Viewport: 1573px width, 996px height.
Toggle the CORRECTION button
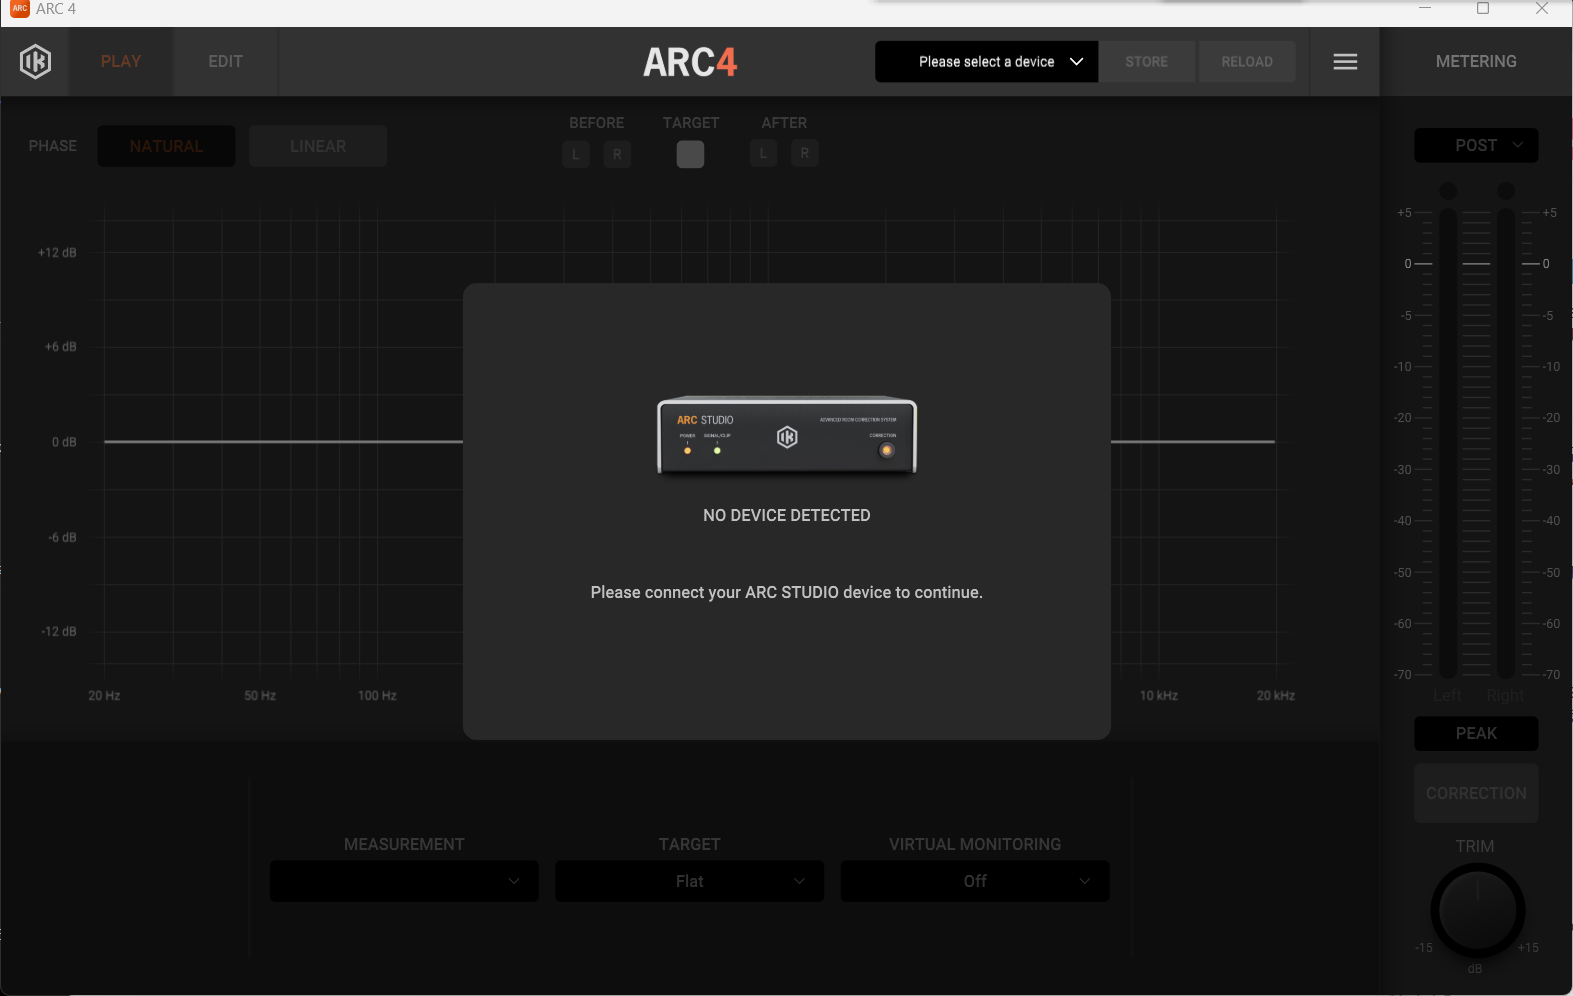pos(1476,793)
